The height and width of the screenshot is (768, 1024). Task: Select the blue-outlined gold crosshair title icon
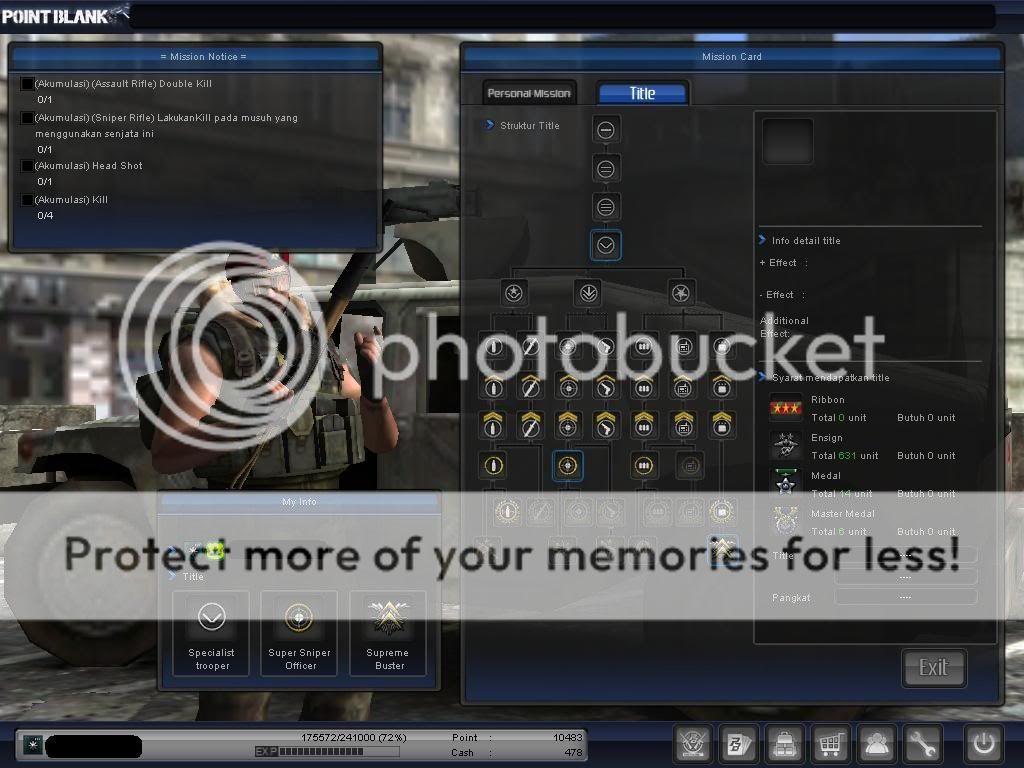click(568, 466)
